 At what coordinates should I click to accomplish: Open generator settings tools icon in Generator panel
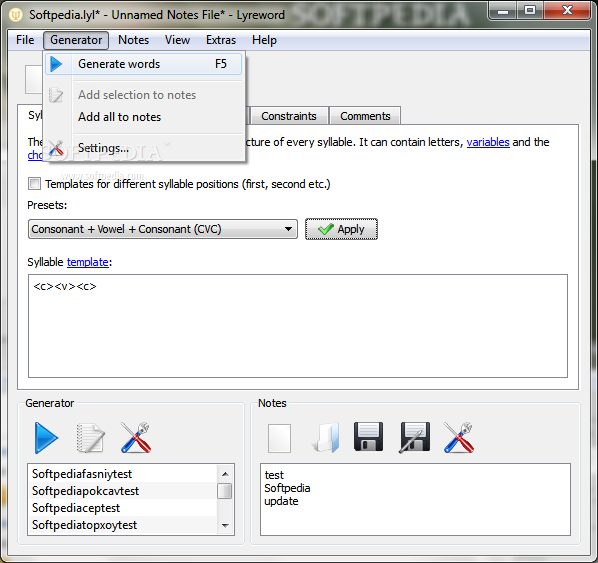[x=136, y=438]
